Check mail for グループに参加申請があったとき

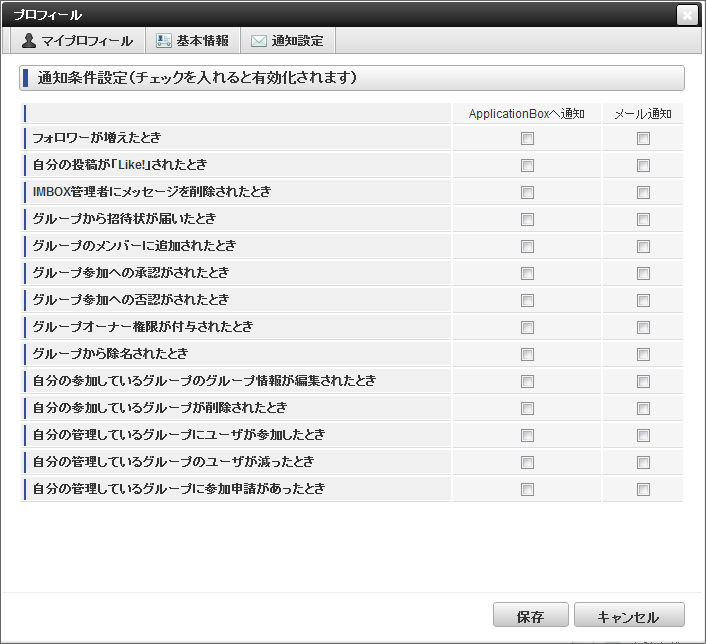click(643, 490)
